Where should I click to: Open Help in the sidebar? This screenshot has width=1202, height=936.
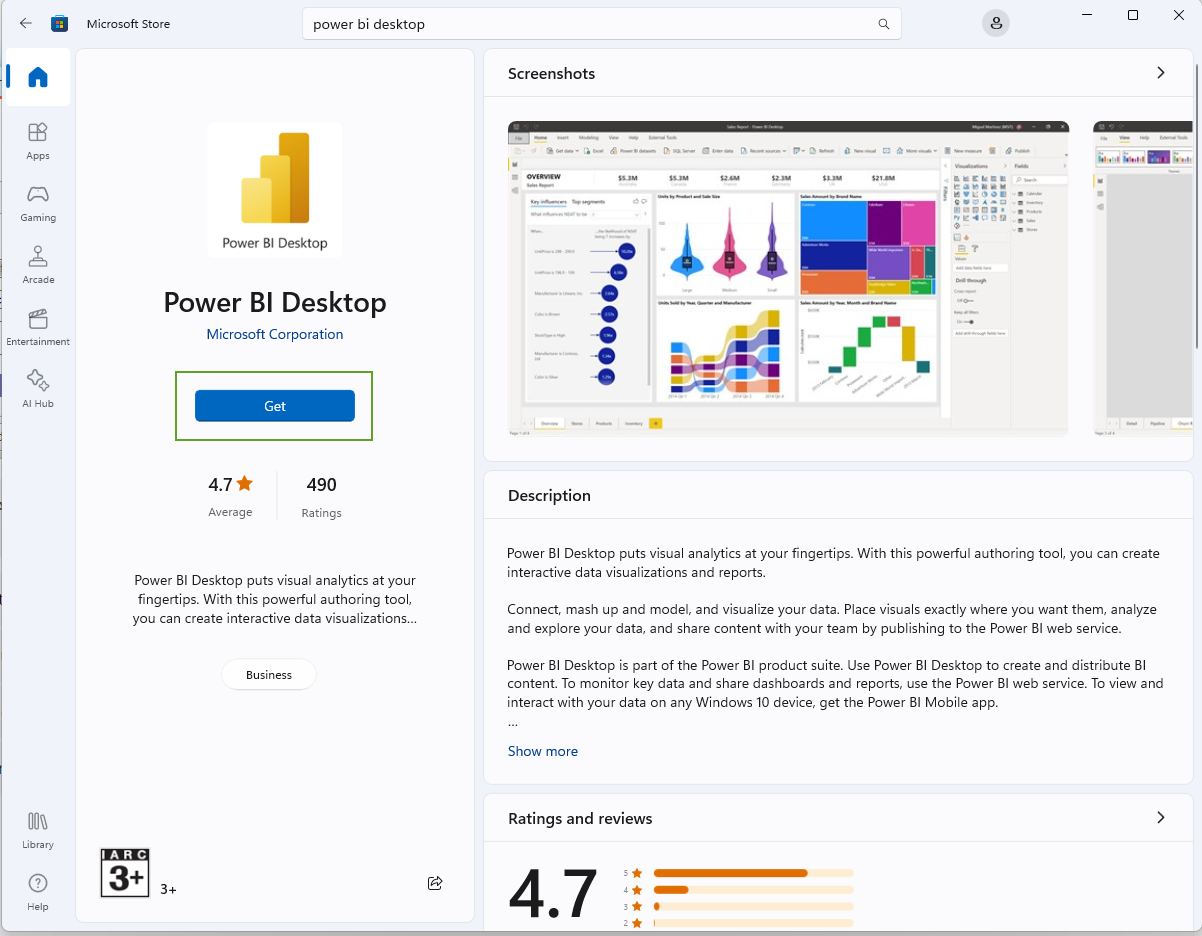coord(38,891)
